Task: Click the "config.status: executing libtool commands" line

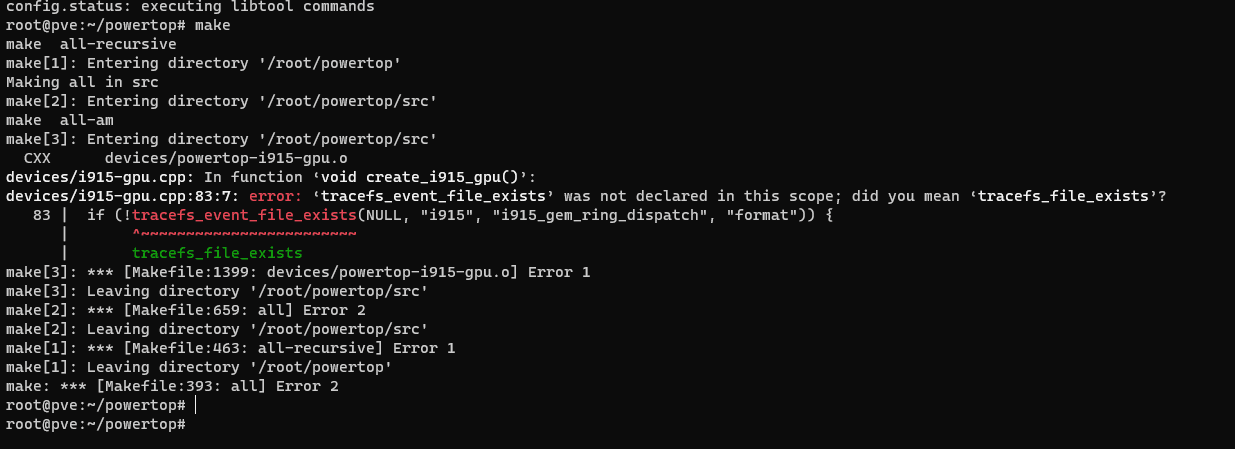Action: [190, 7]
